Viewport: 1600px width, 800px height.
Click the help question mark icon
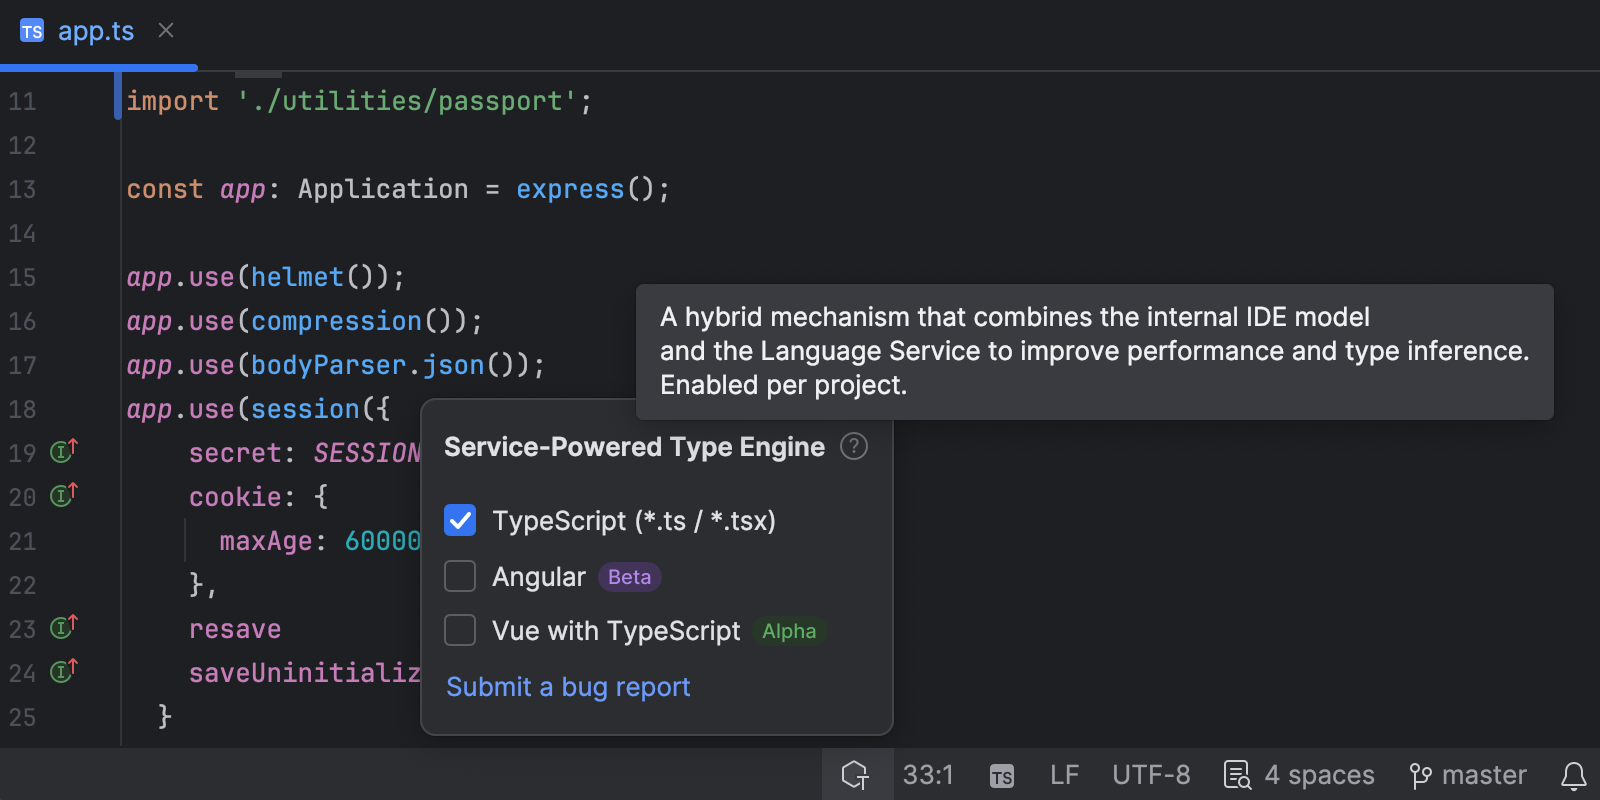tap(854, 446)
